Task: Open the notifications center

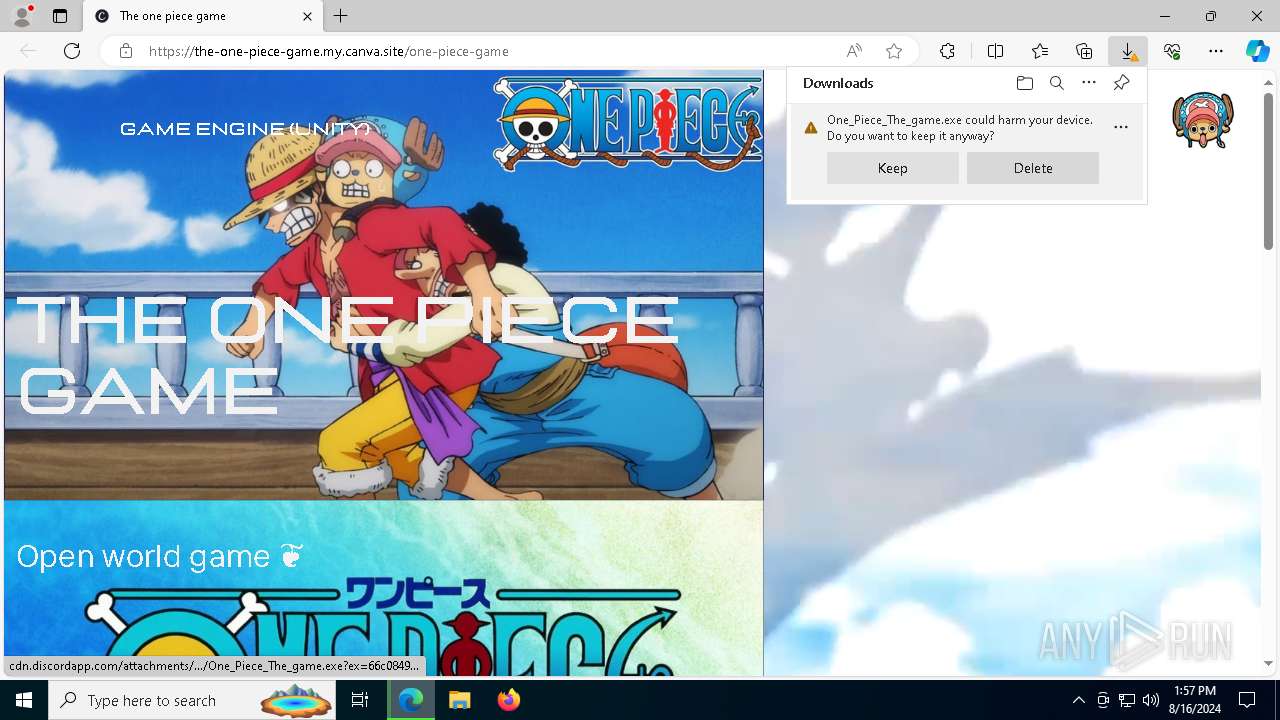Action: (1247, 700)
